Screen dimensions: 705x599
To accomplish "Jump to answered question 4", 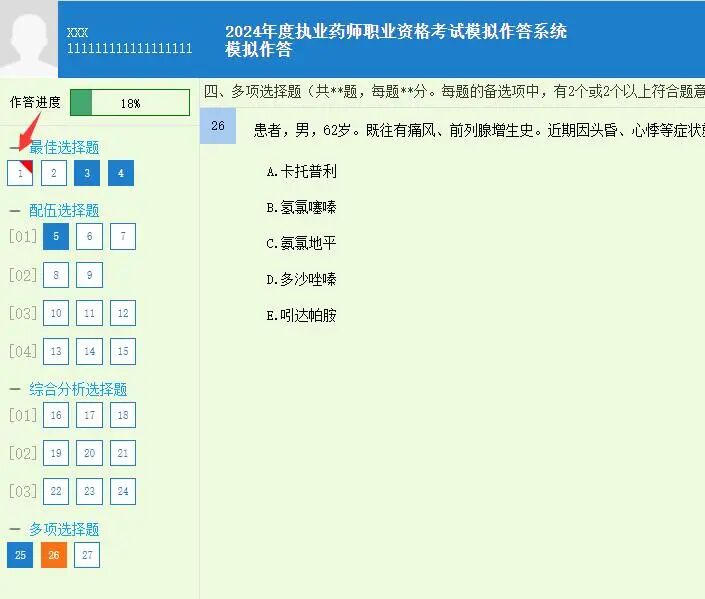I will pos(121,173).
